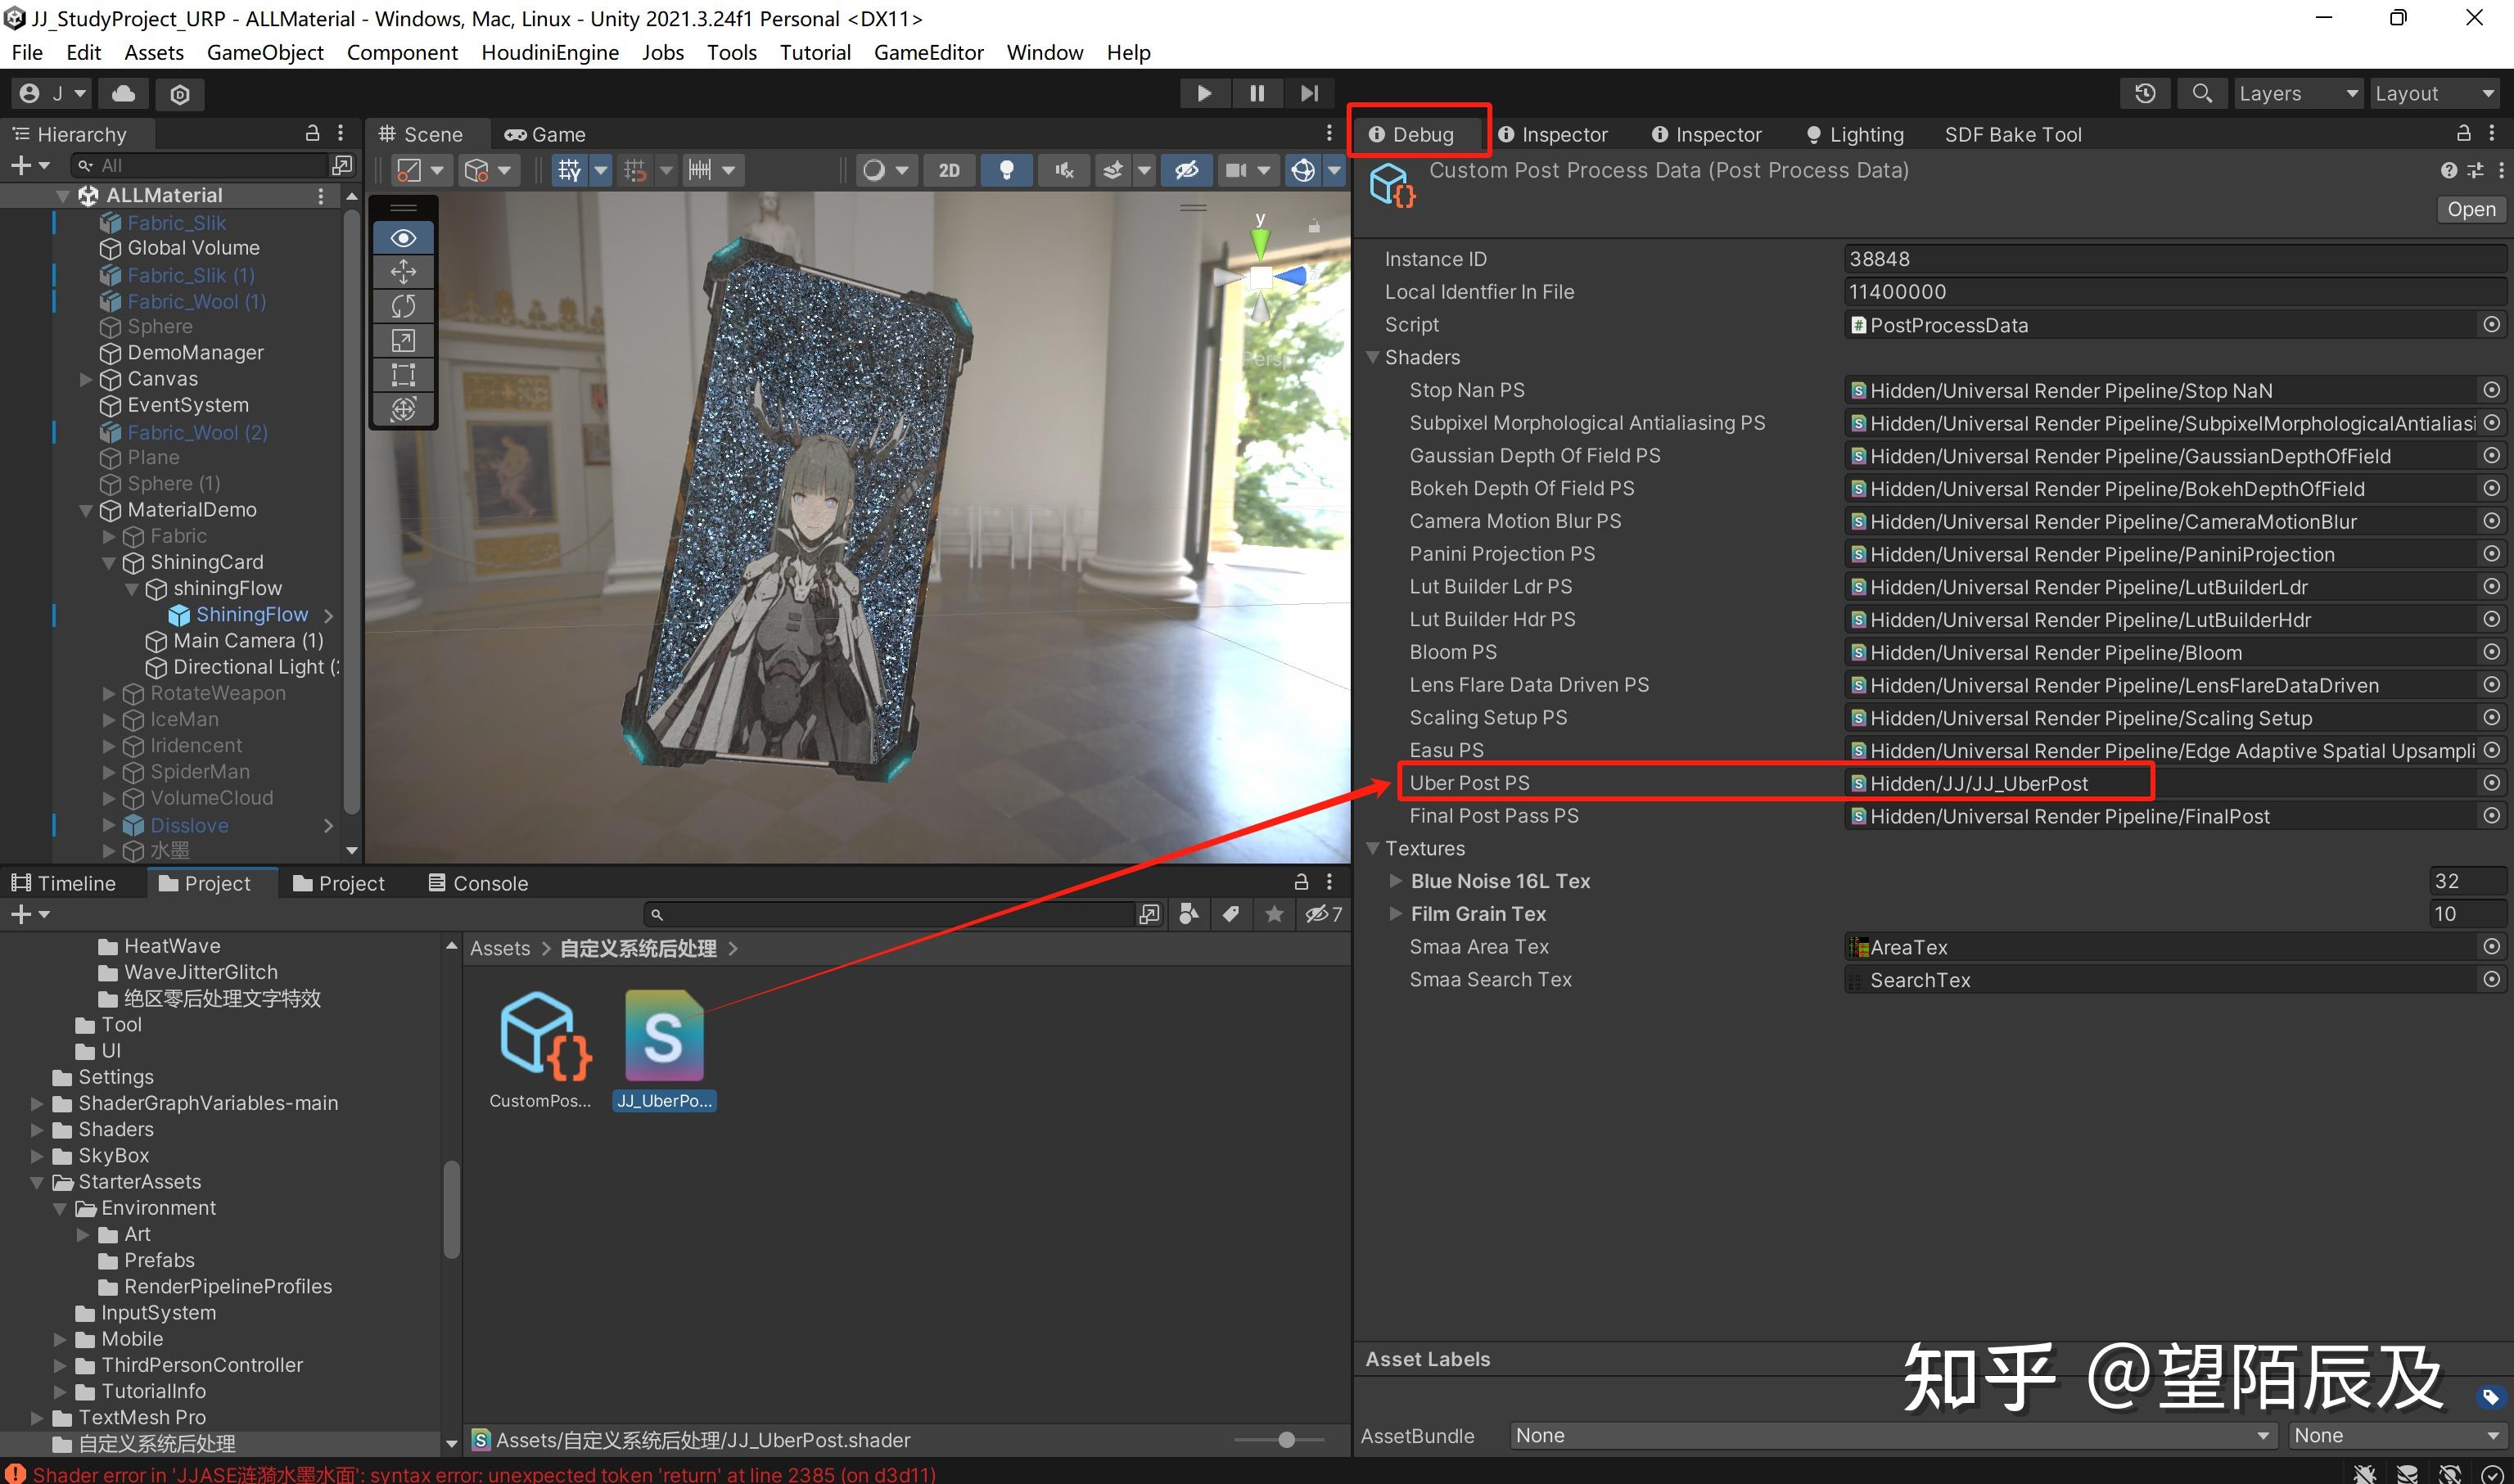2514x1484 pixels.
Task: Select the JJ_UberPost shader thumbnail
Action: (663, 1038)
